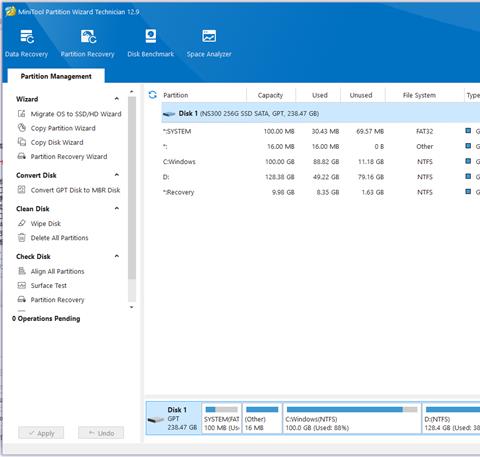480x457 pixels.
Task: Click the sidebar vertical scrollbar thumb
Action: (132, 188)
